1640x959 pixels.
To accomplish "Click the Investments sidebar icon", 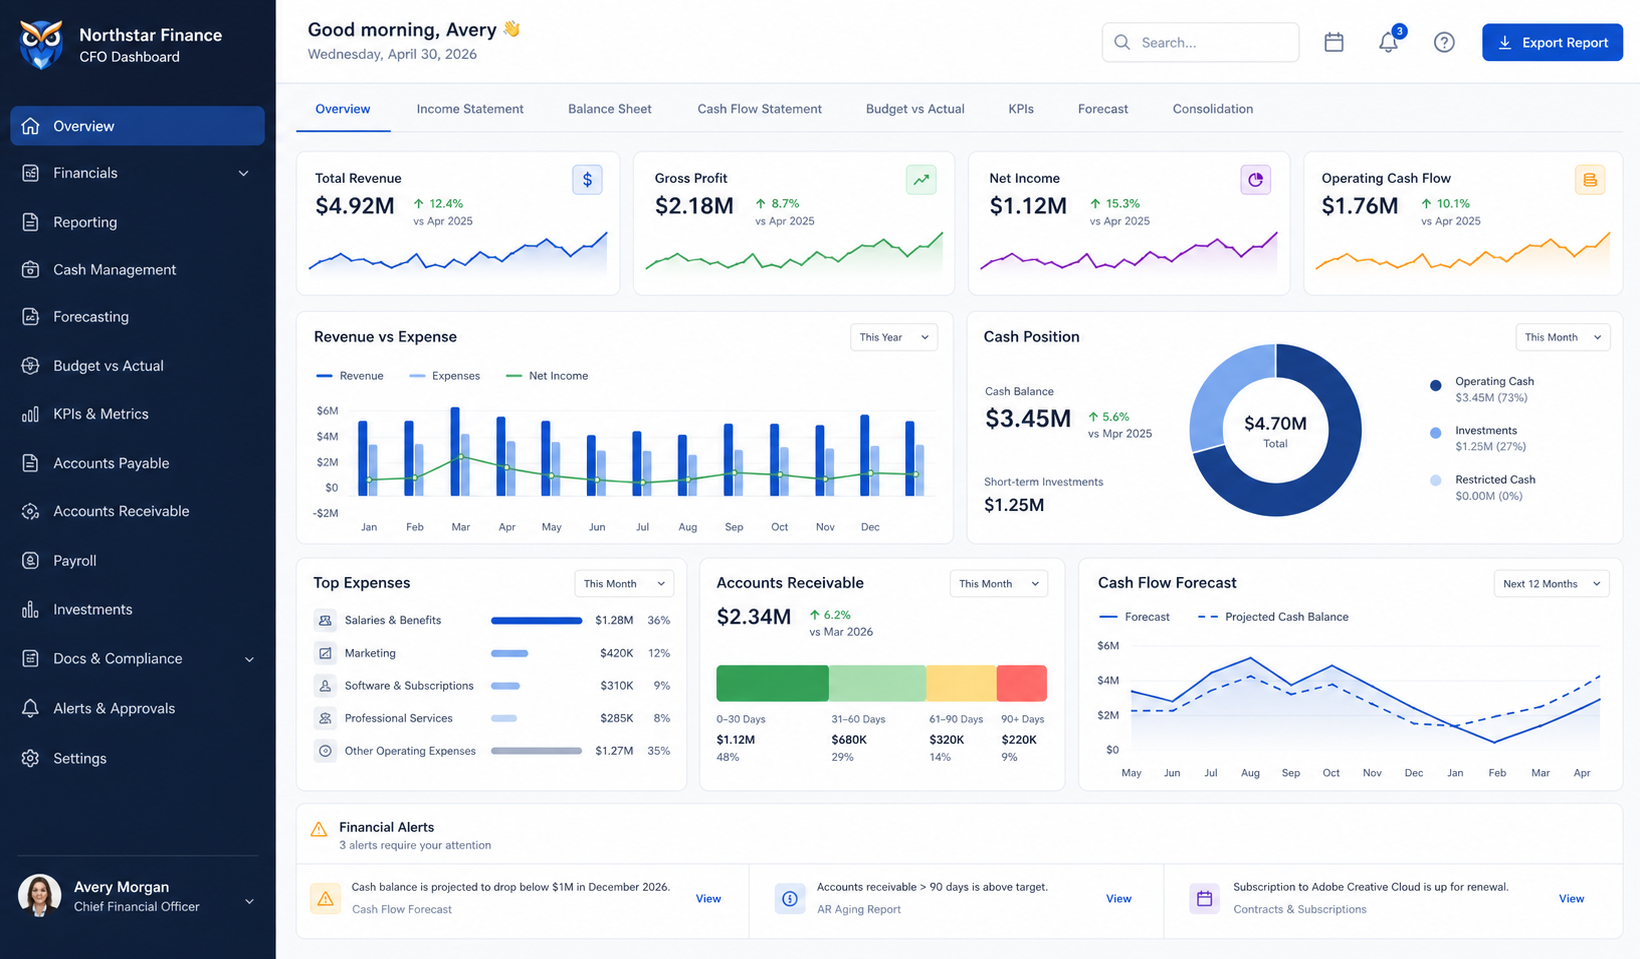I will tap(31, 609).
